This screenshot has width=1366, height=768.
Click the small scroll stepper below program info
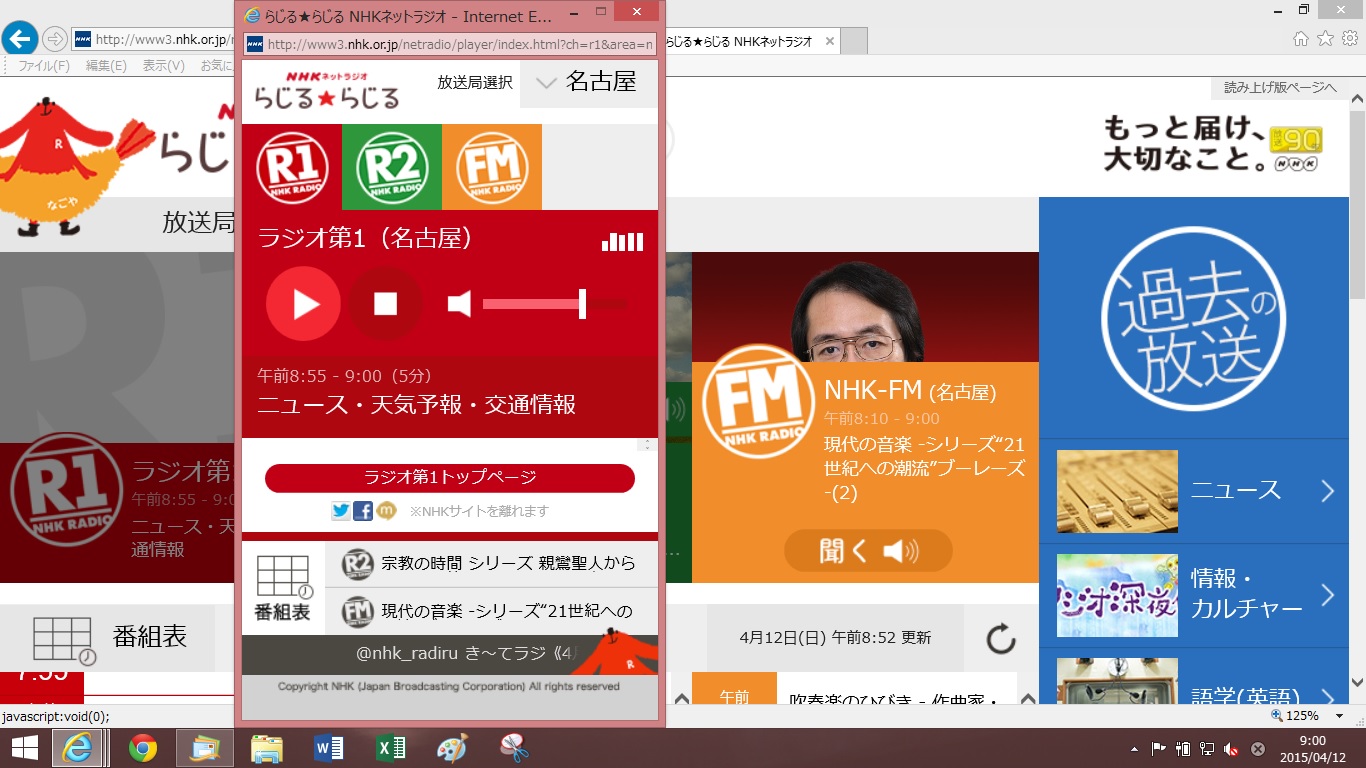click(647, 445)
